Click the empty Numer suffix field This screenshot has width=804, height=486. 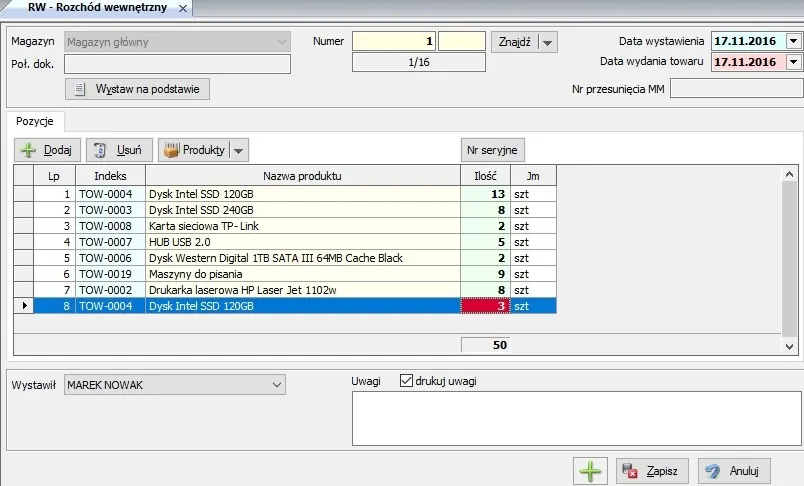pyautogui.click(x=462, y=41)
